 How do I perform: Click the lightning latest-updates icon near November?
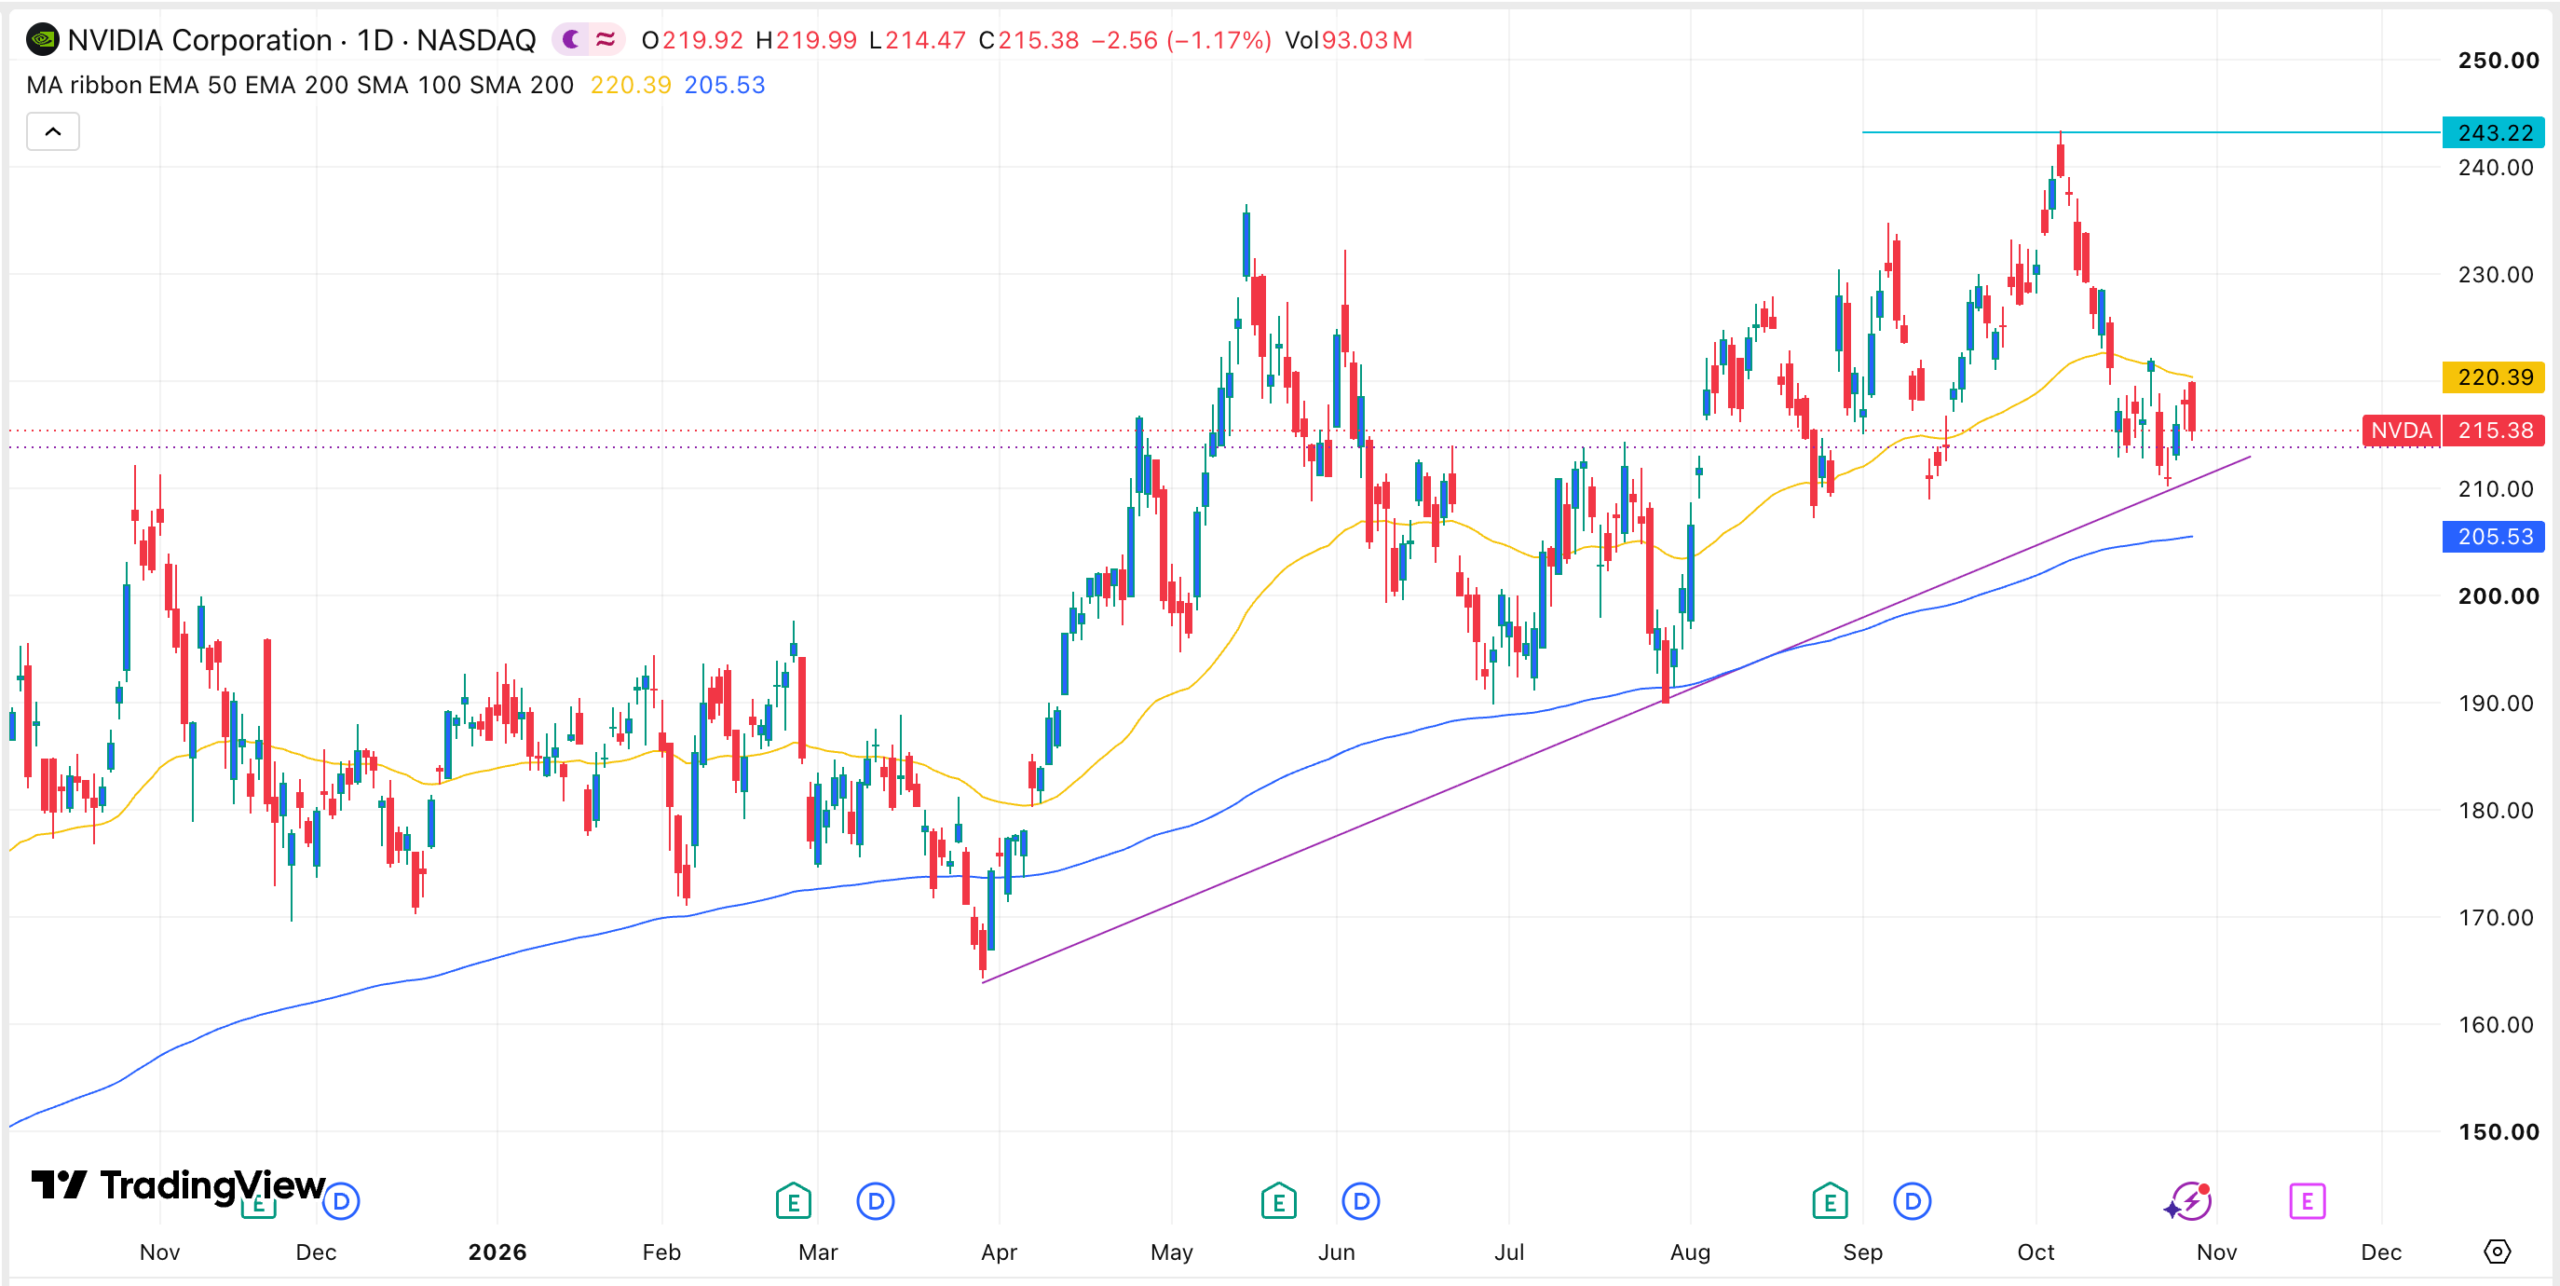pyautogui.click(x=2189, y=1201)
